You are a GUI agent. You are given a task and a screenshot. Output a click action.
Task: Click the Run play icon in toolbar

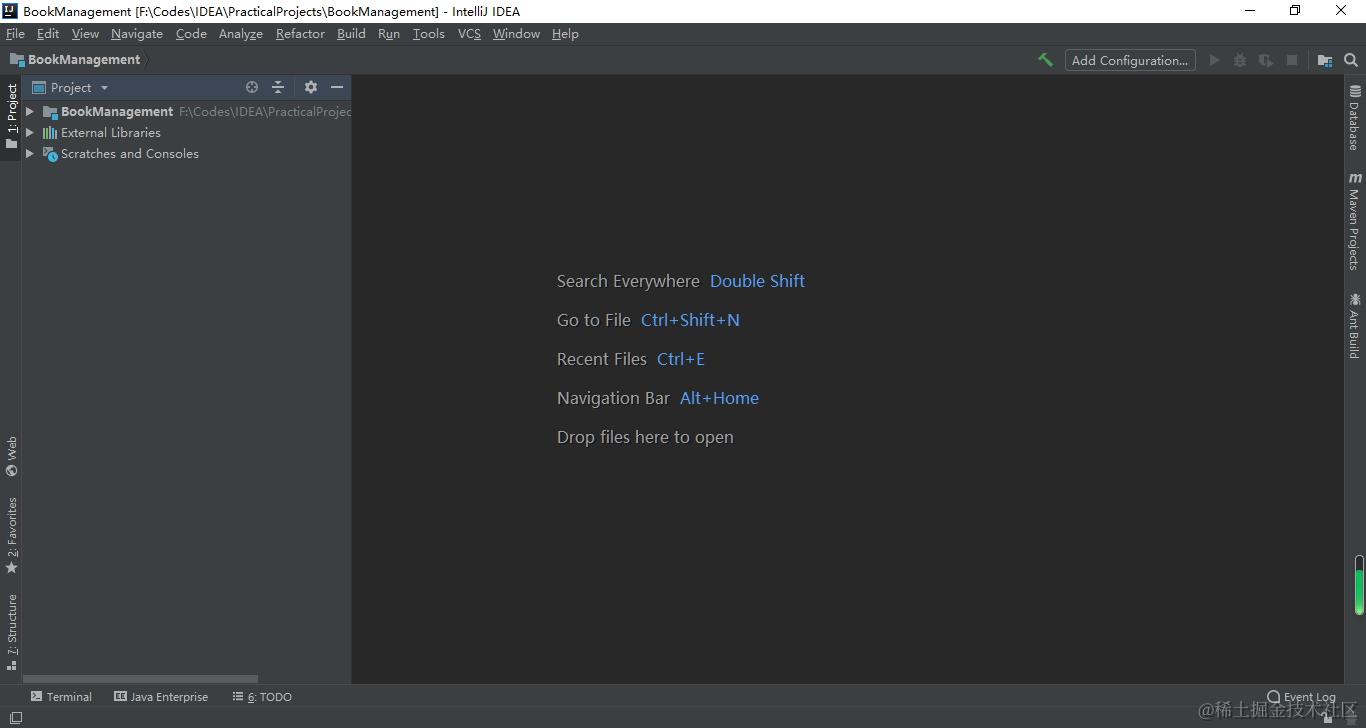point(1214,60)
